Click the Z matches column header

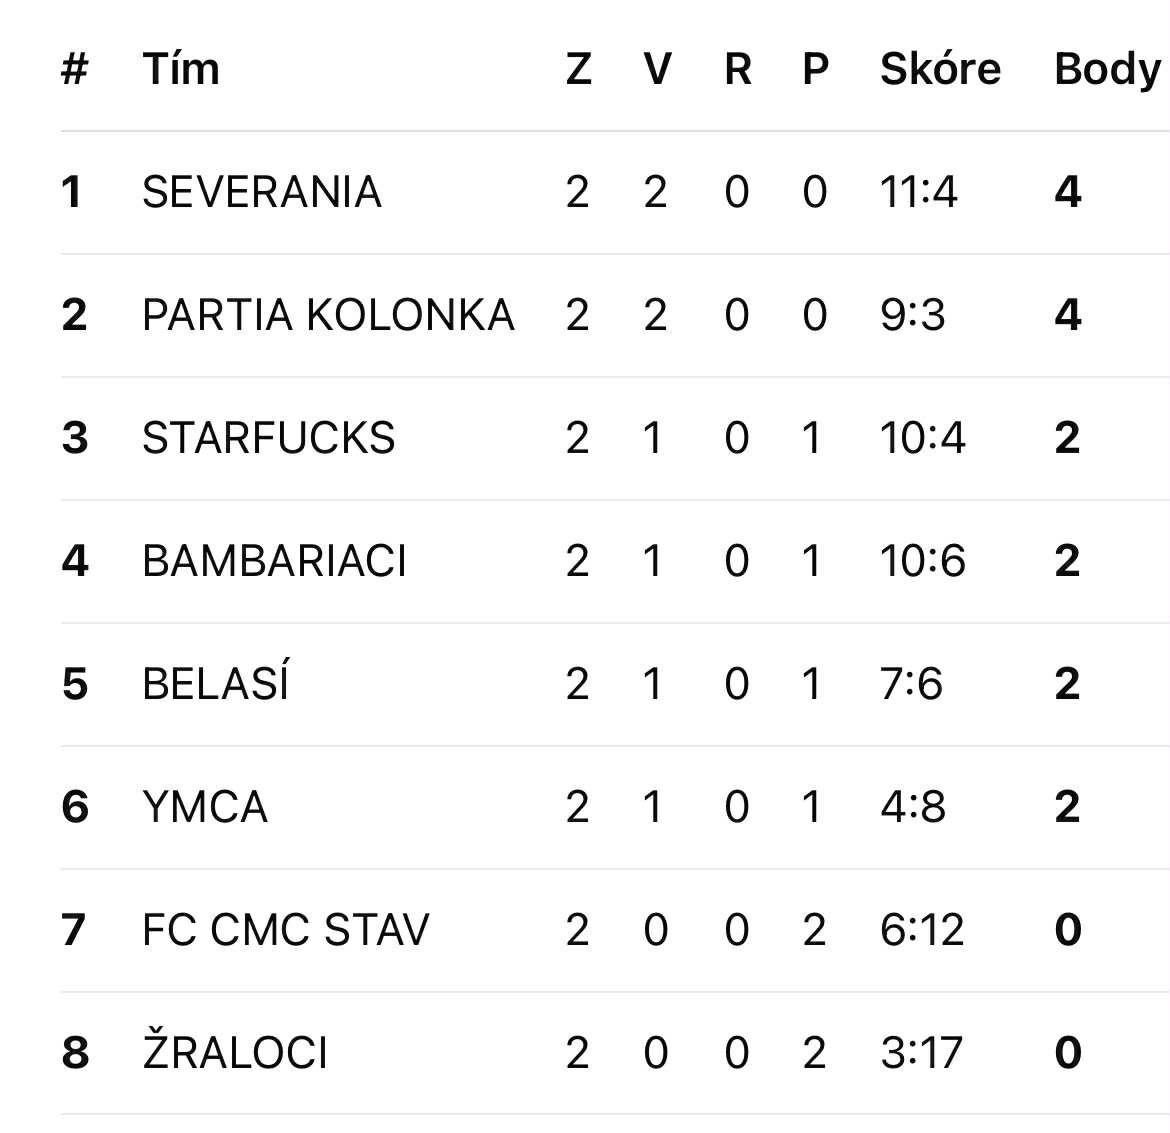click(x=578, y=69)
